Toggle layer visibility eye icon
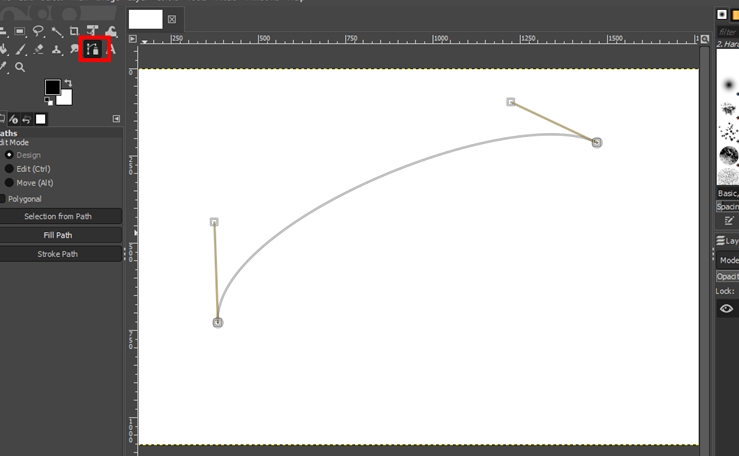Viewport: 739px width, 456px height. tap(727, 309)
